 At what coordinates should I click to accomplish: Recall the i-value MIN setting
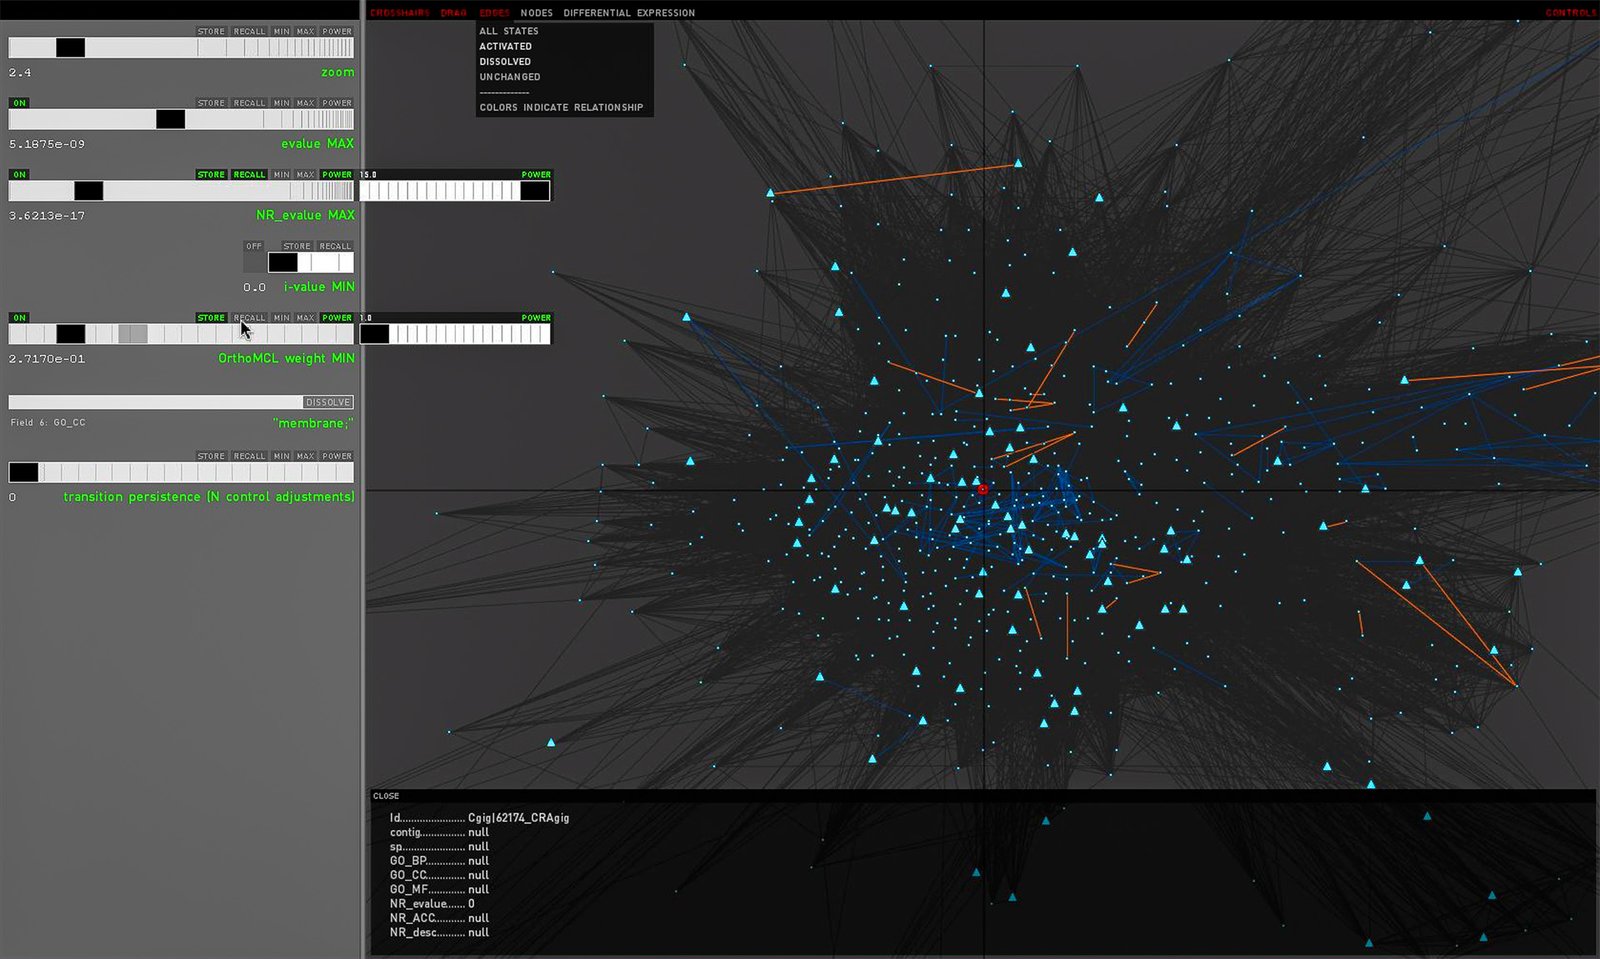click(x=335, y=246)
